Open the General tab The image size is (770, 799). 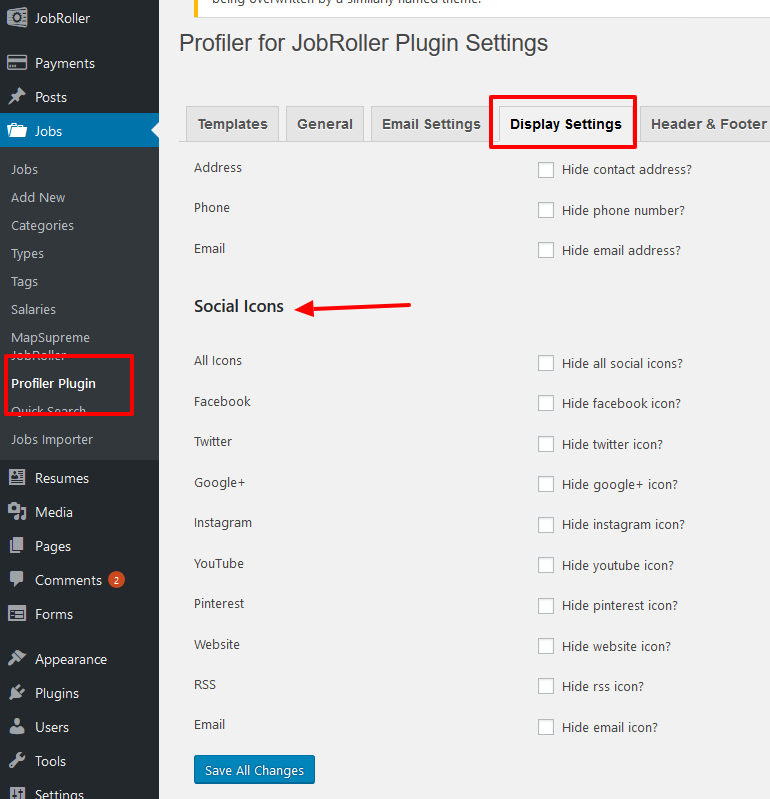(325, 124)
